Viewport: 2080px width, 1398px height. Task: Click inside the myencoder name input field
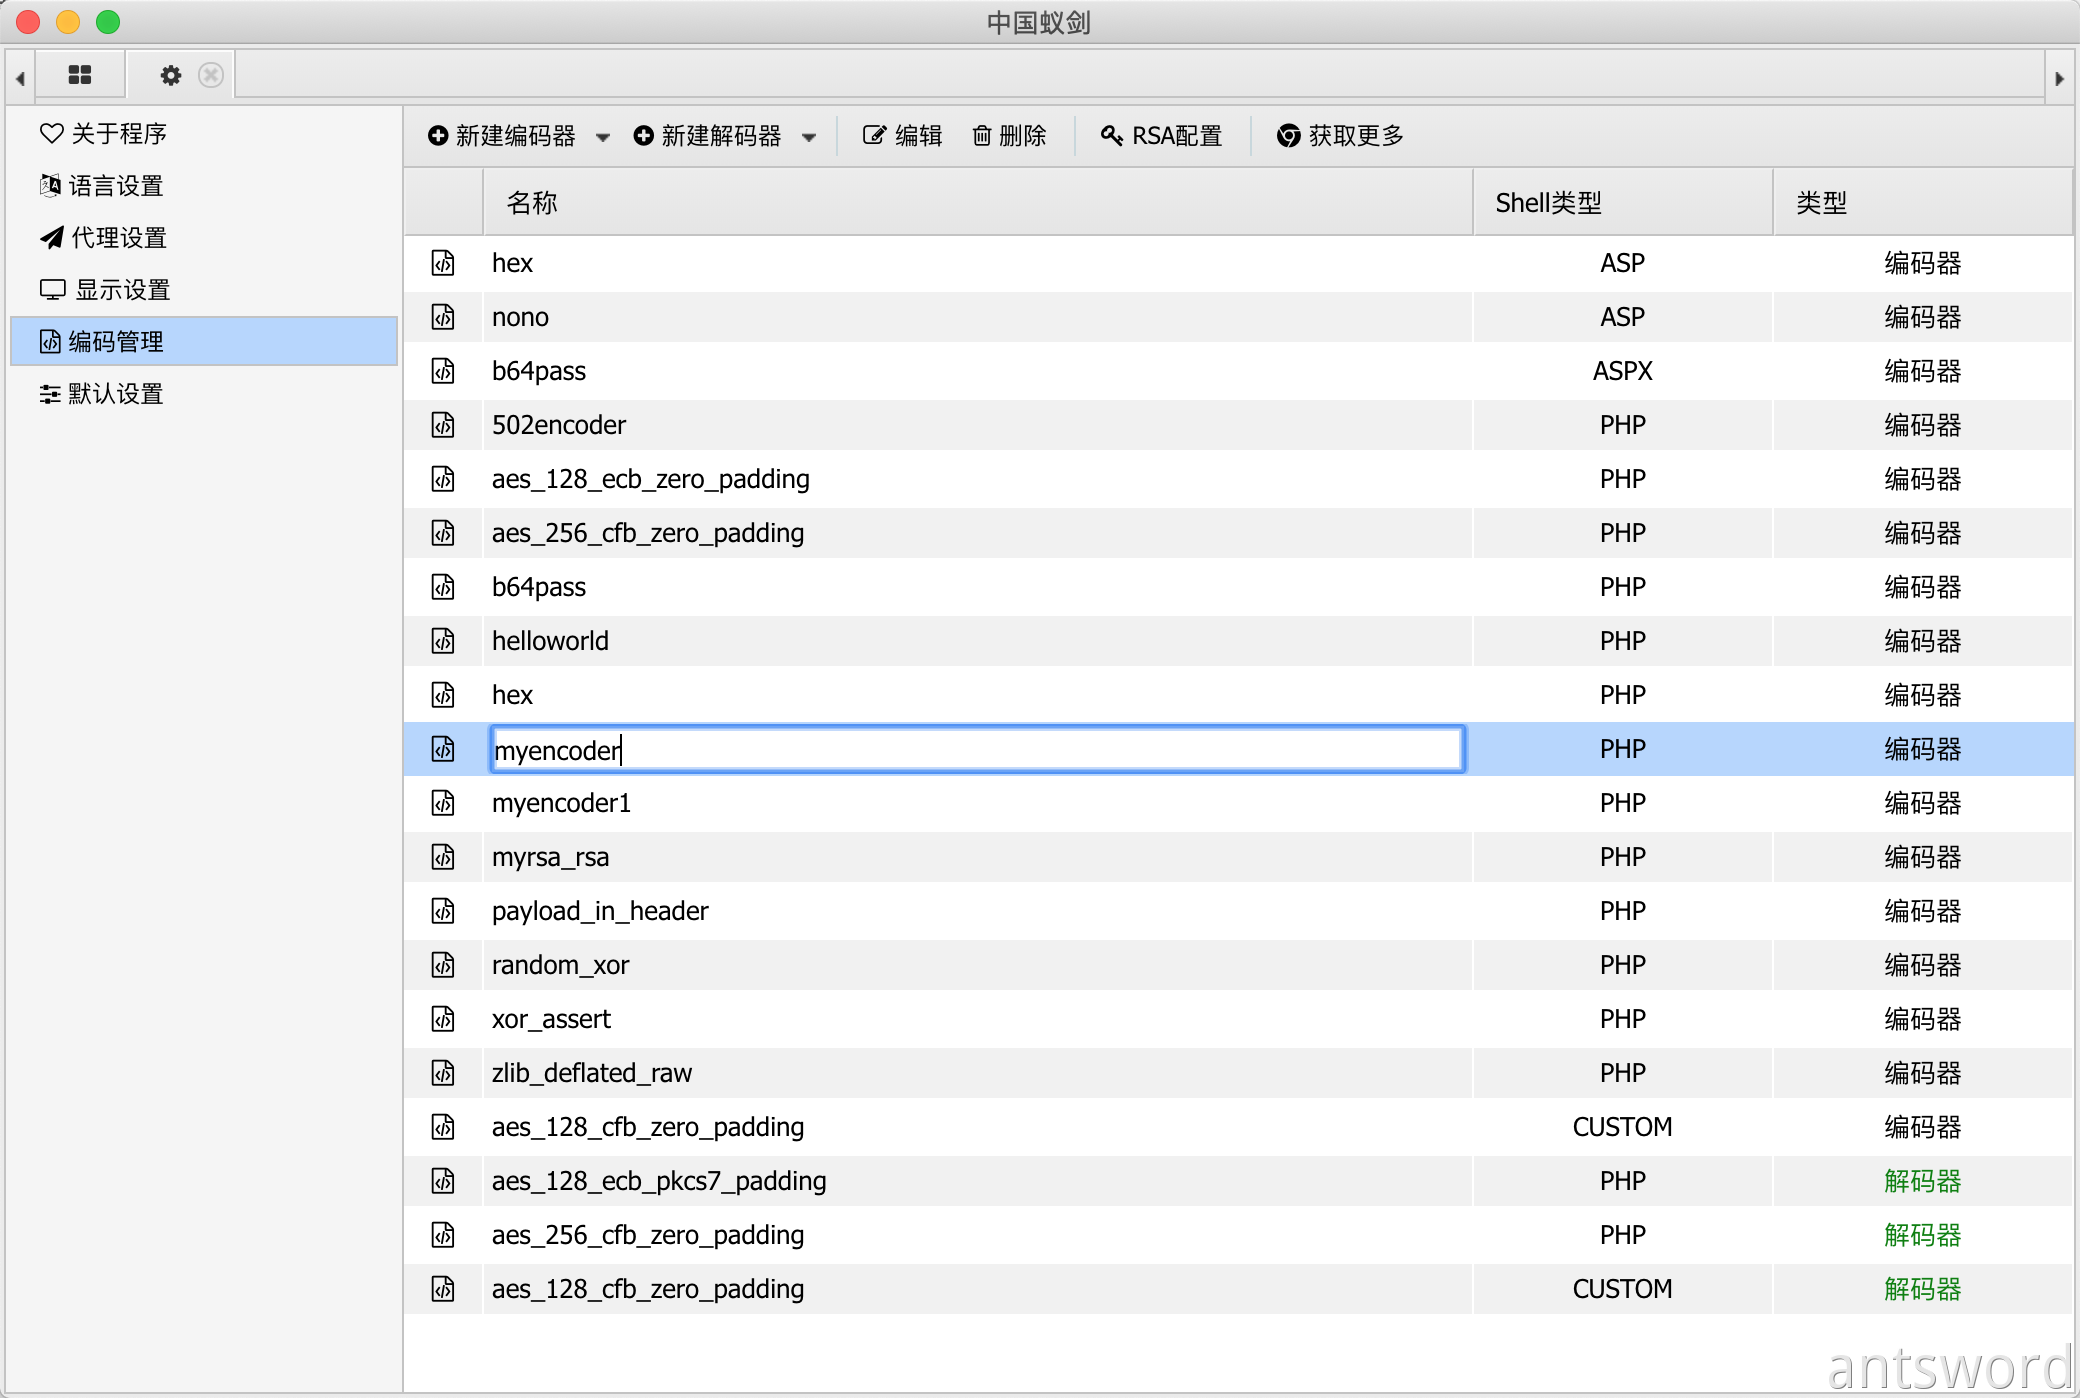tap(976, 750)
